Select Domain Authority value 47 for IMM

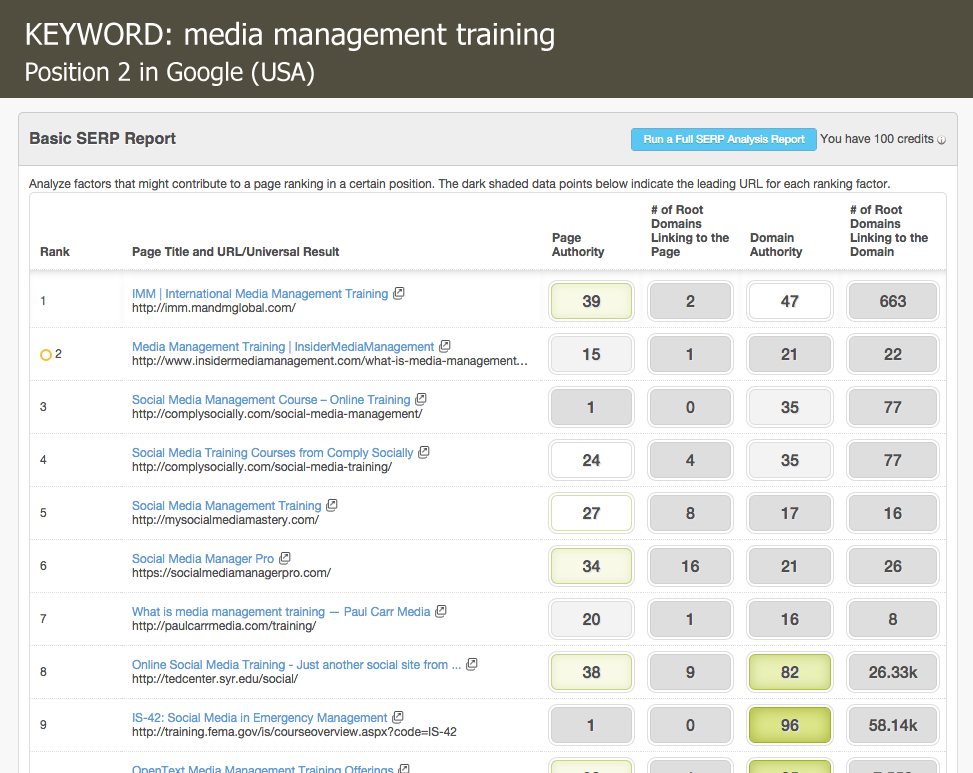(x=789, y=302)
